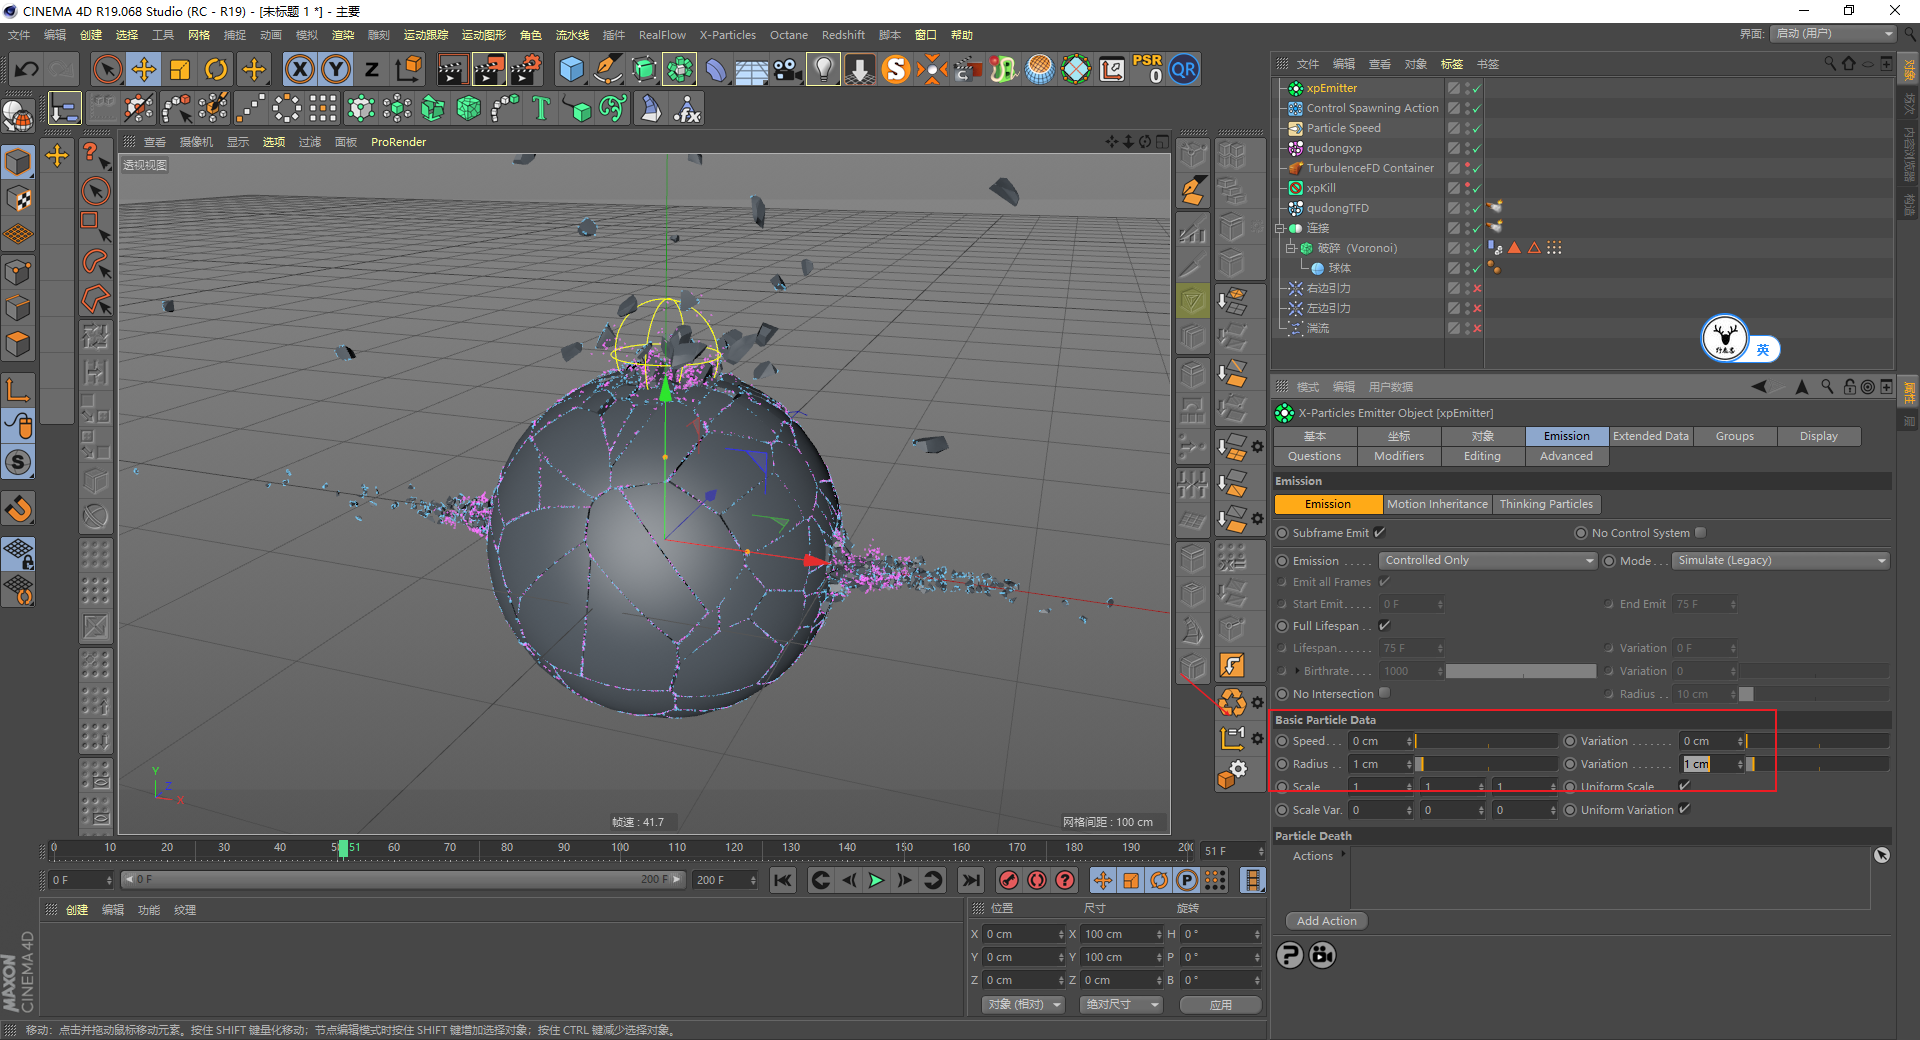Screen dimensions: 1920x1040
Task: Open the Emission Controlled Only dropdown
Action: pyautogui.click(x=1488, y=560)
